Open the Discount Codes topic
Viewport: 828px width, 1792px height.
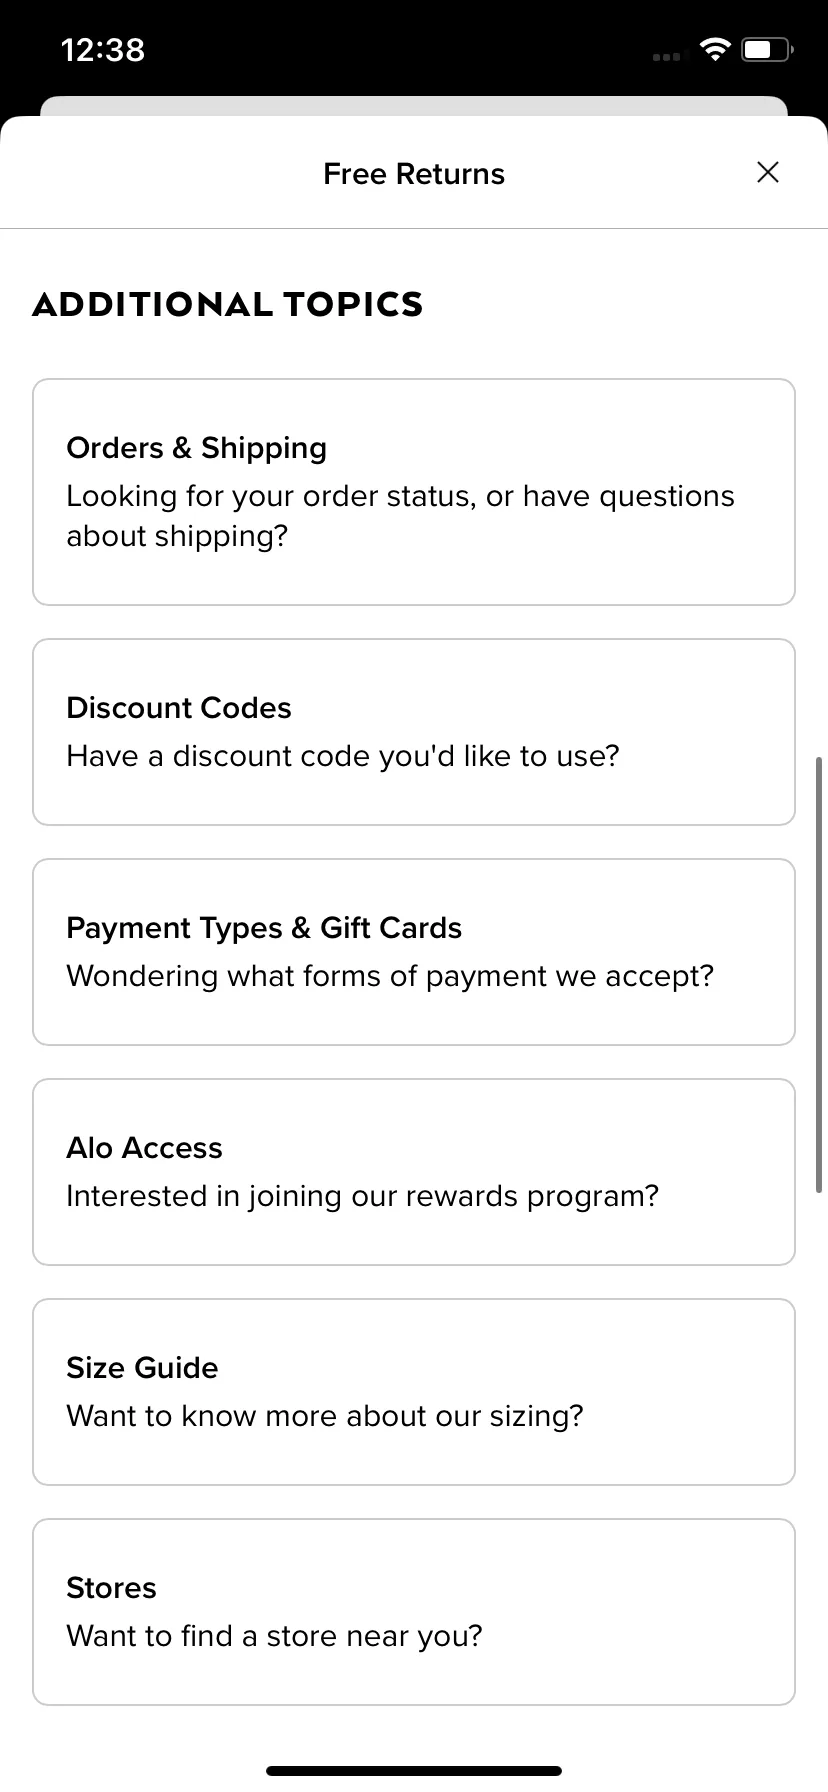pyautogui.click(x=414, y=732)
